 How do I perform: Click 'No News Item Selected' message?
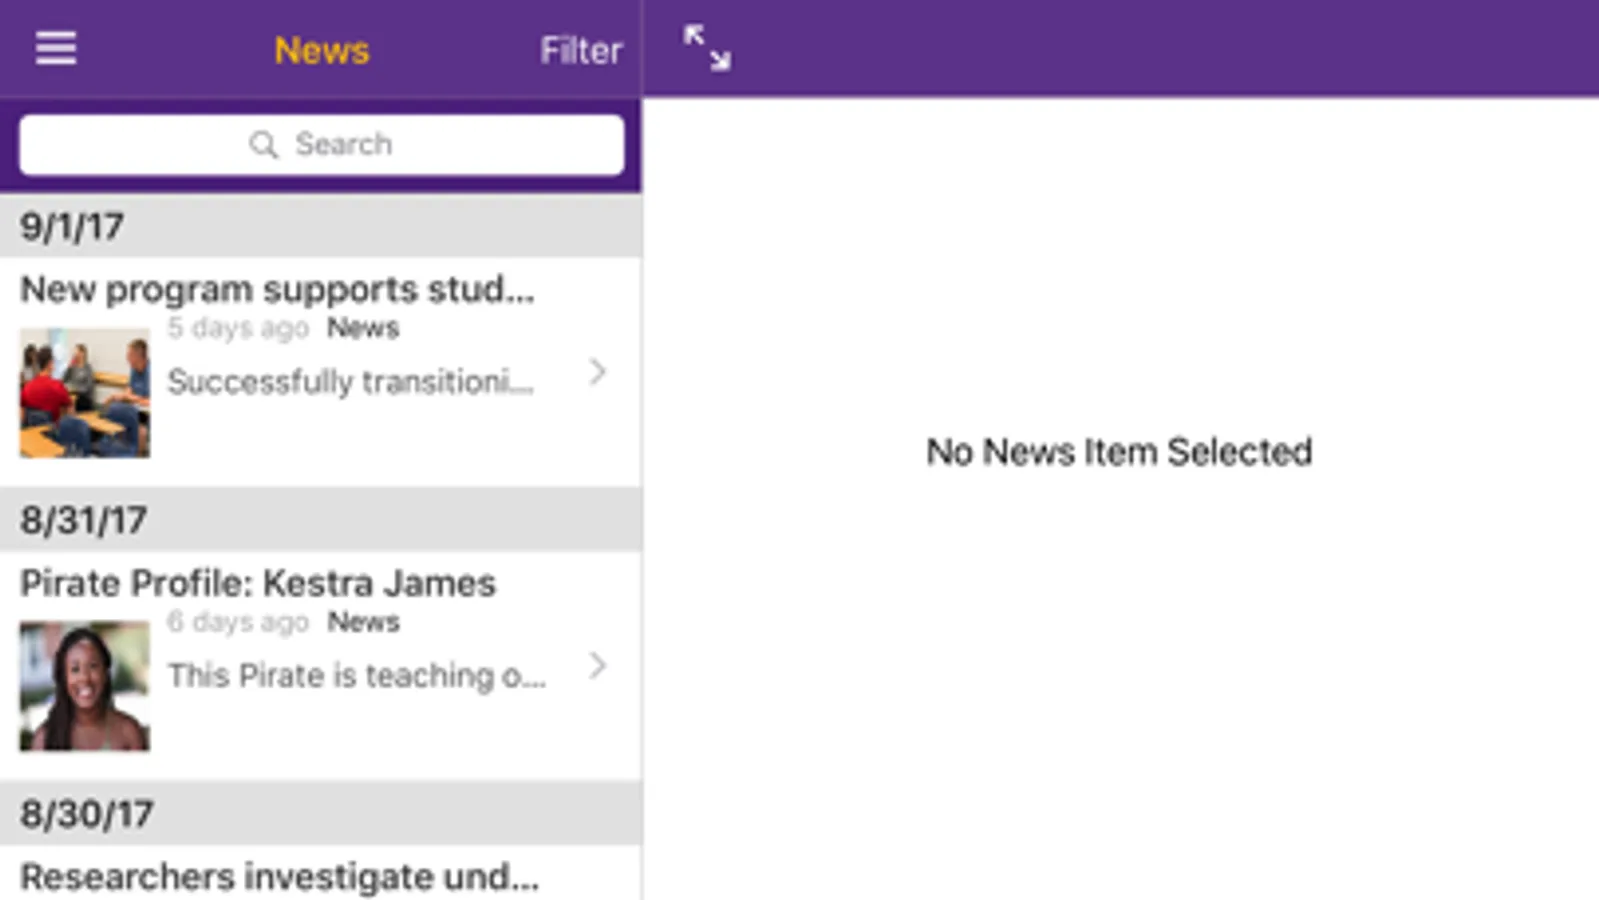coord(1119,452)
